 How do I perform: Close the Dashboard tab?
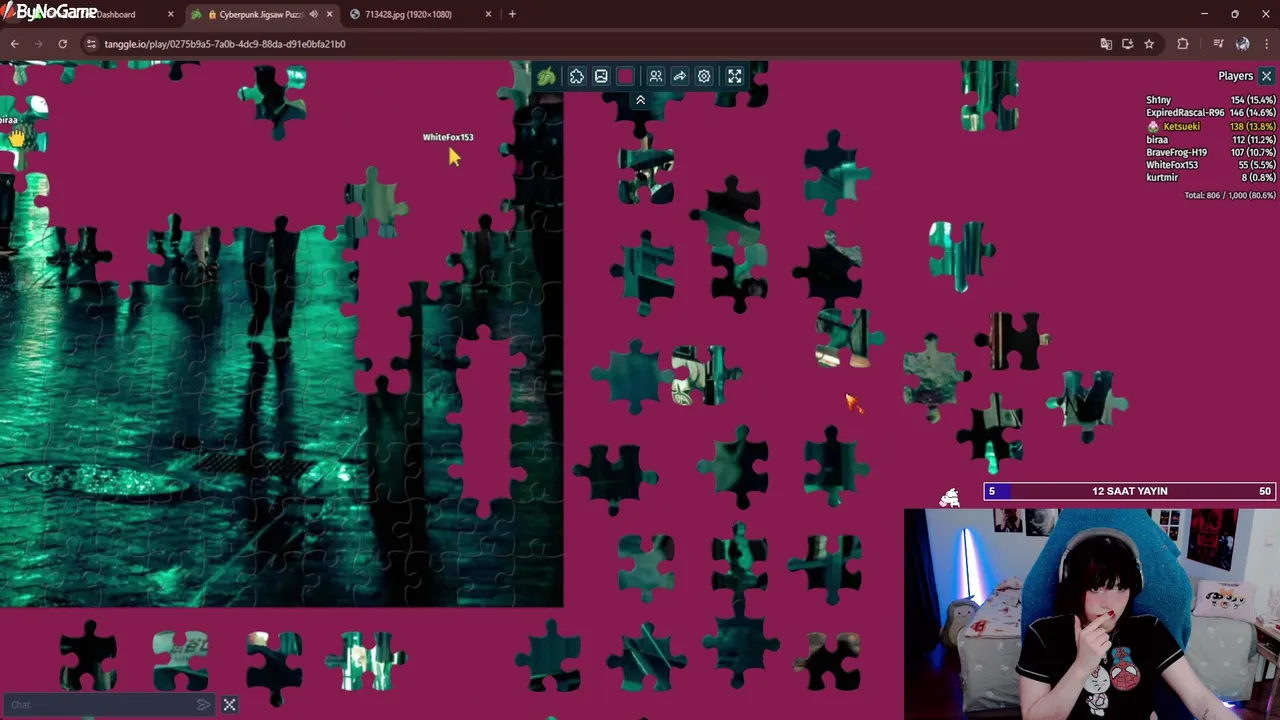coord(170,14)
